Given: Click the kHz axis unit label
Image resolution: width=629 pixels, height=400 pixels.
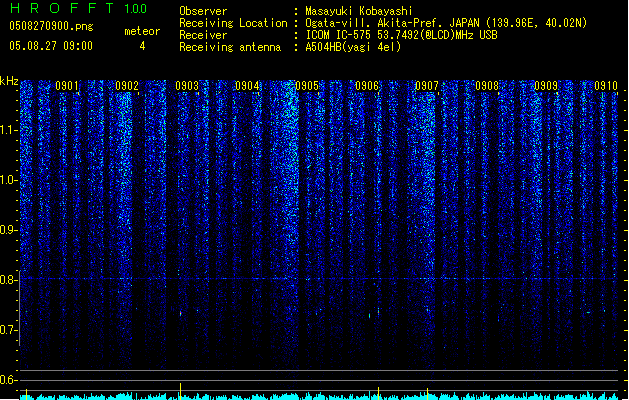Looking at the screenshot, I should (x=9, y=81).
